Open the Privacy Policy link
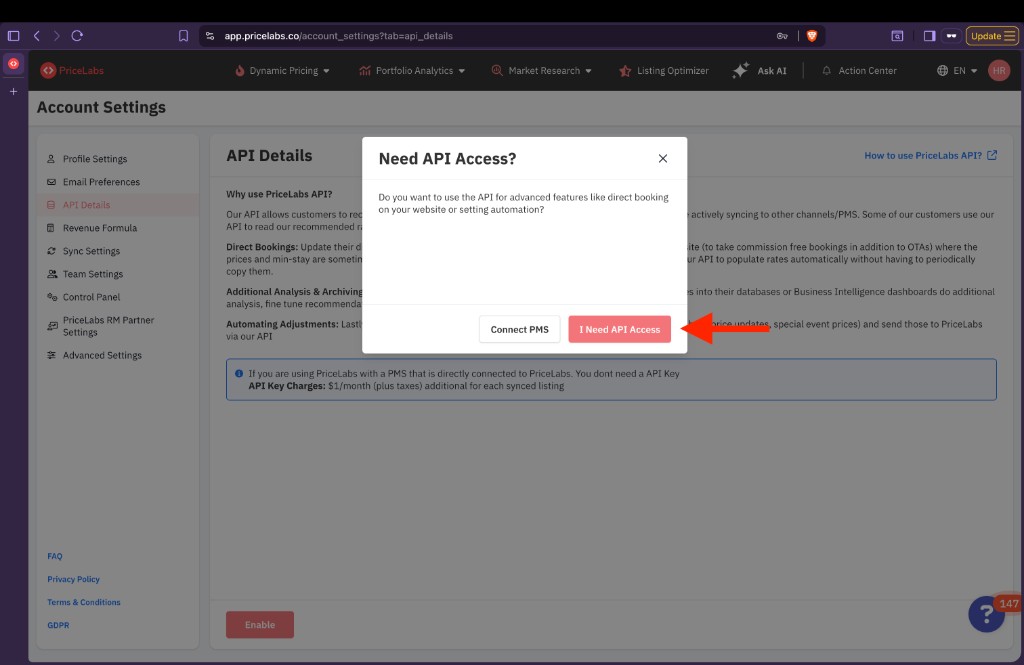Viewport: 1024px width, 665px height. (x=73, y=579)
